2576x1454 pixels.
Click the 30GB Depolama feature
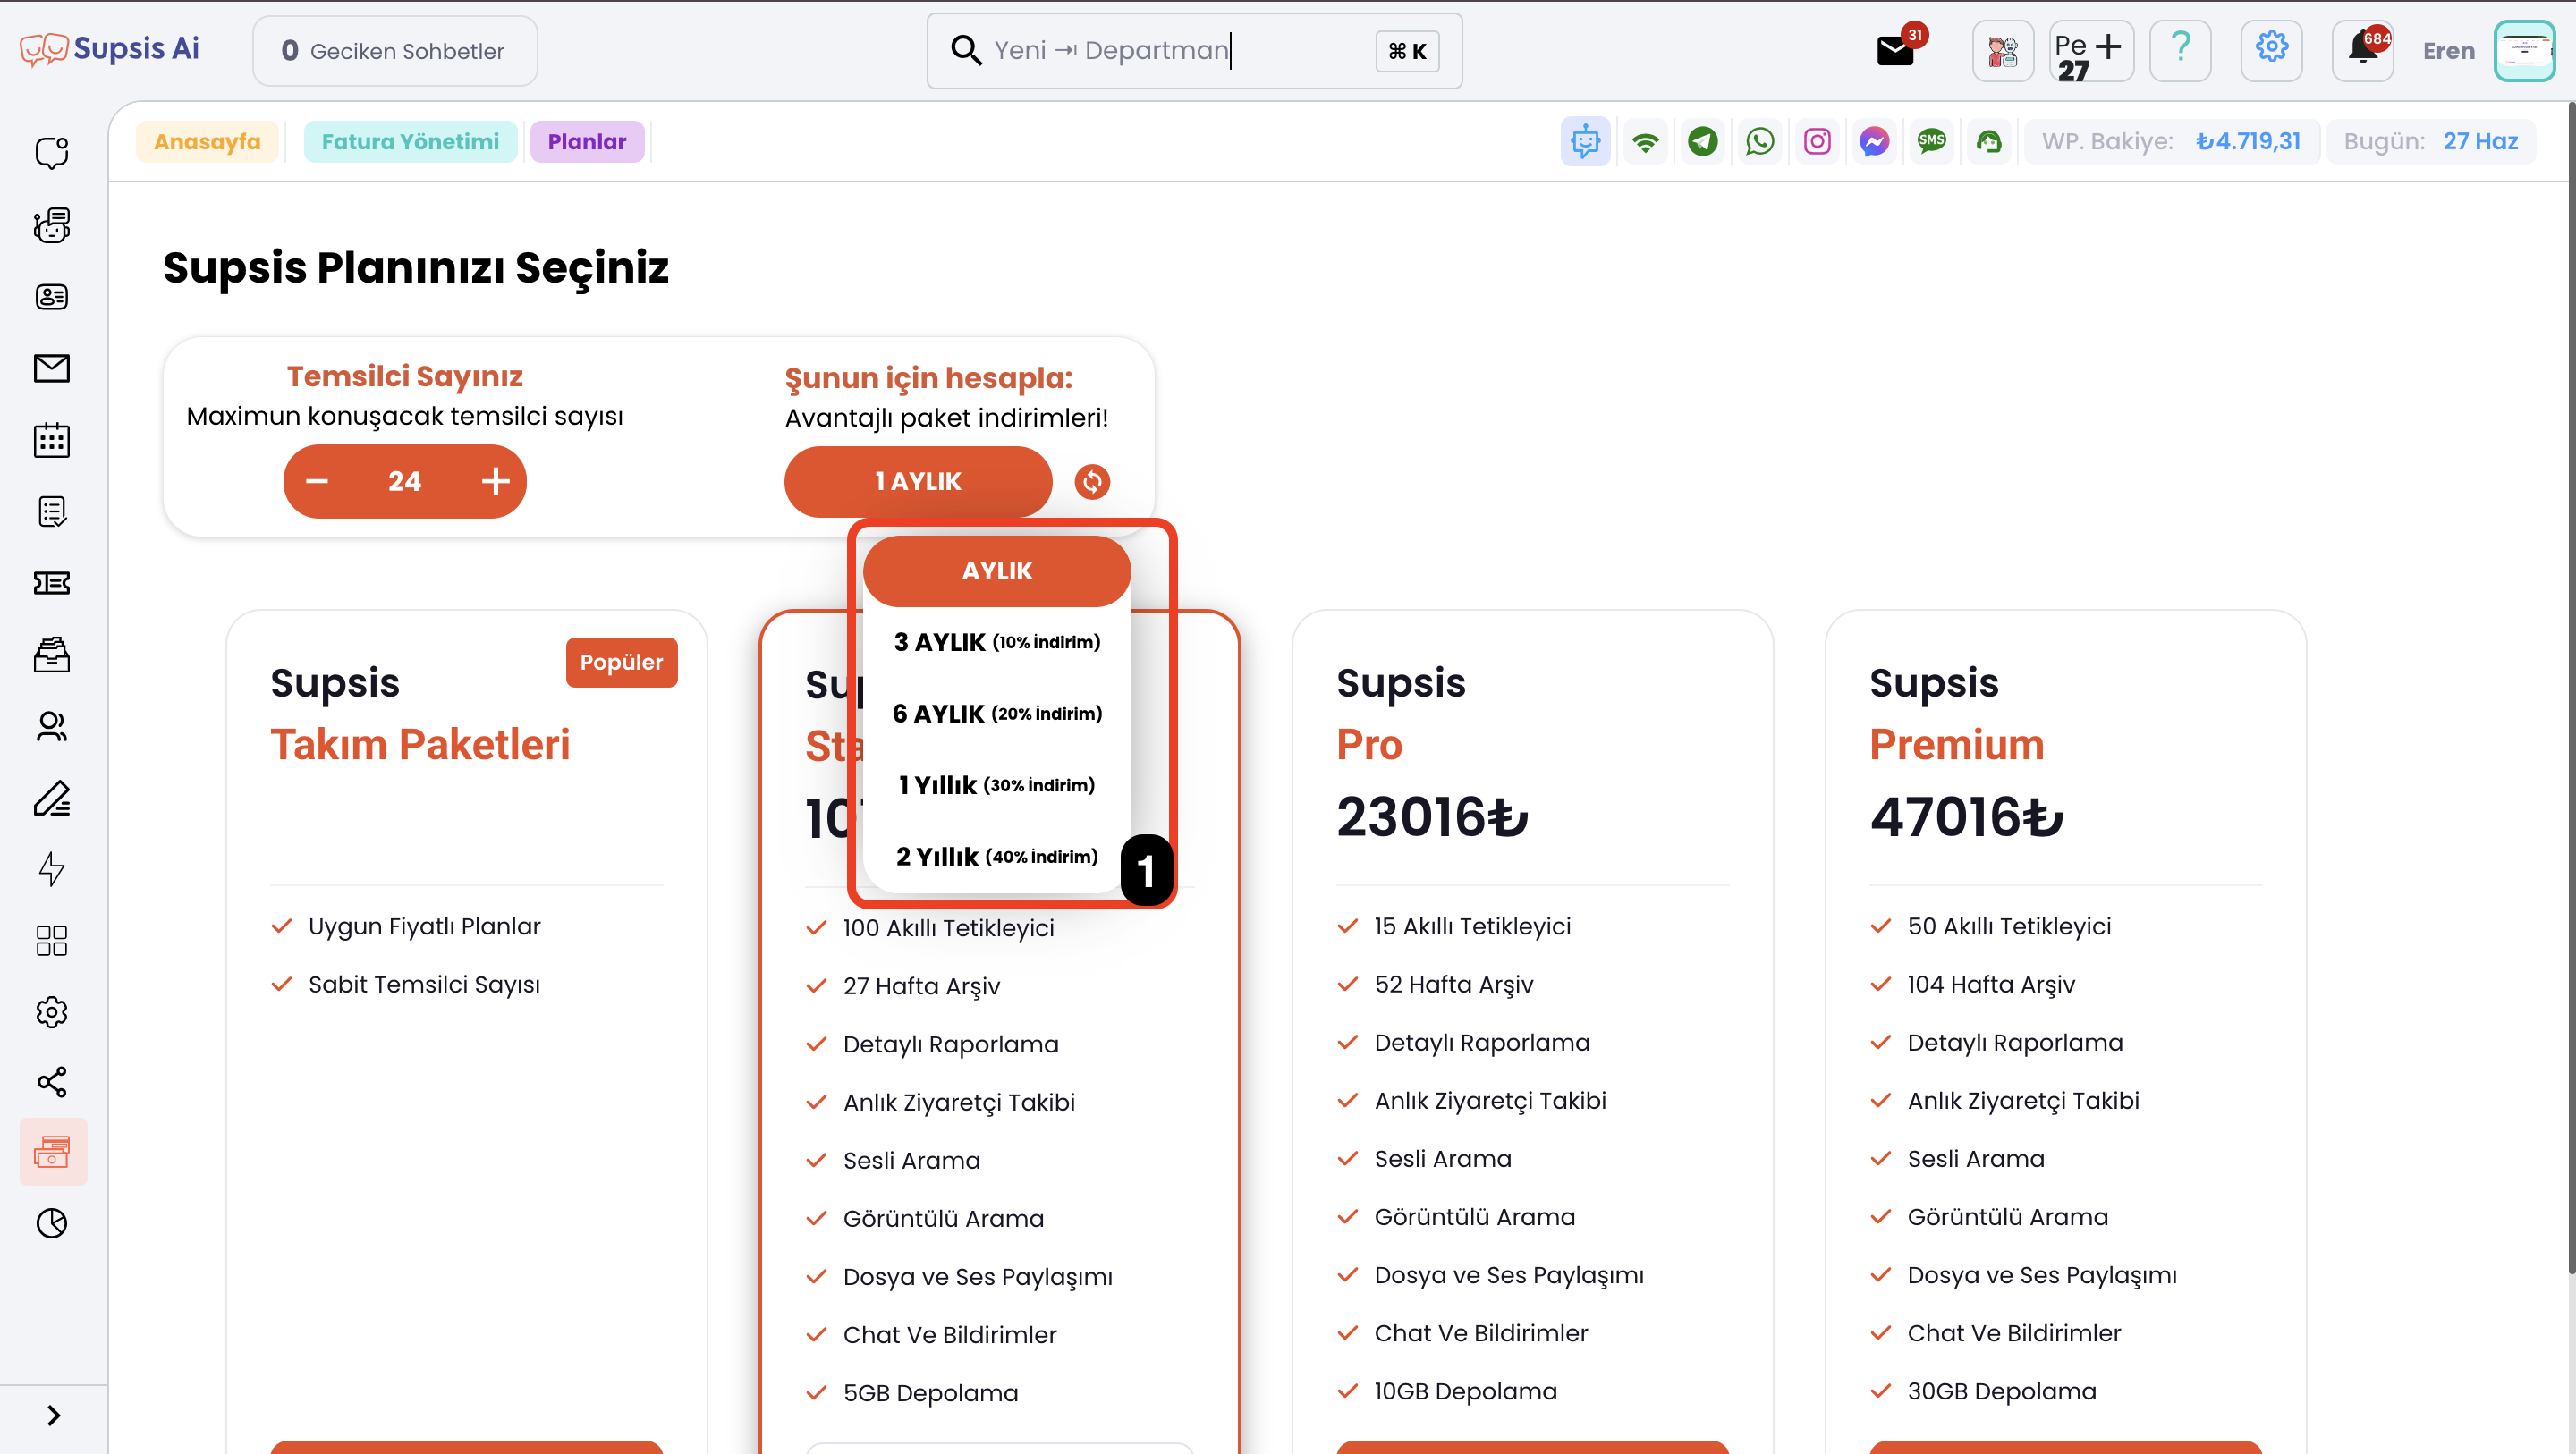click(x=2001, y=1391)
